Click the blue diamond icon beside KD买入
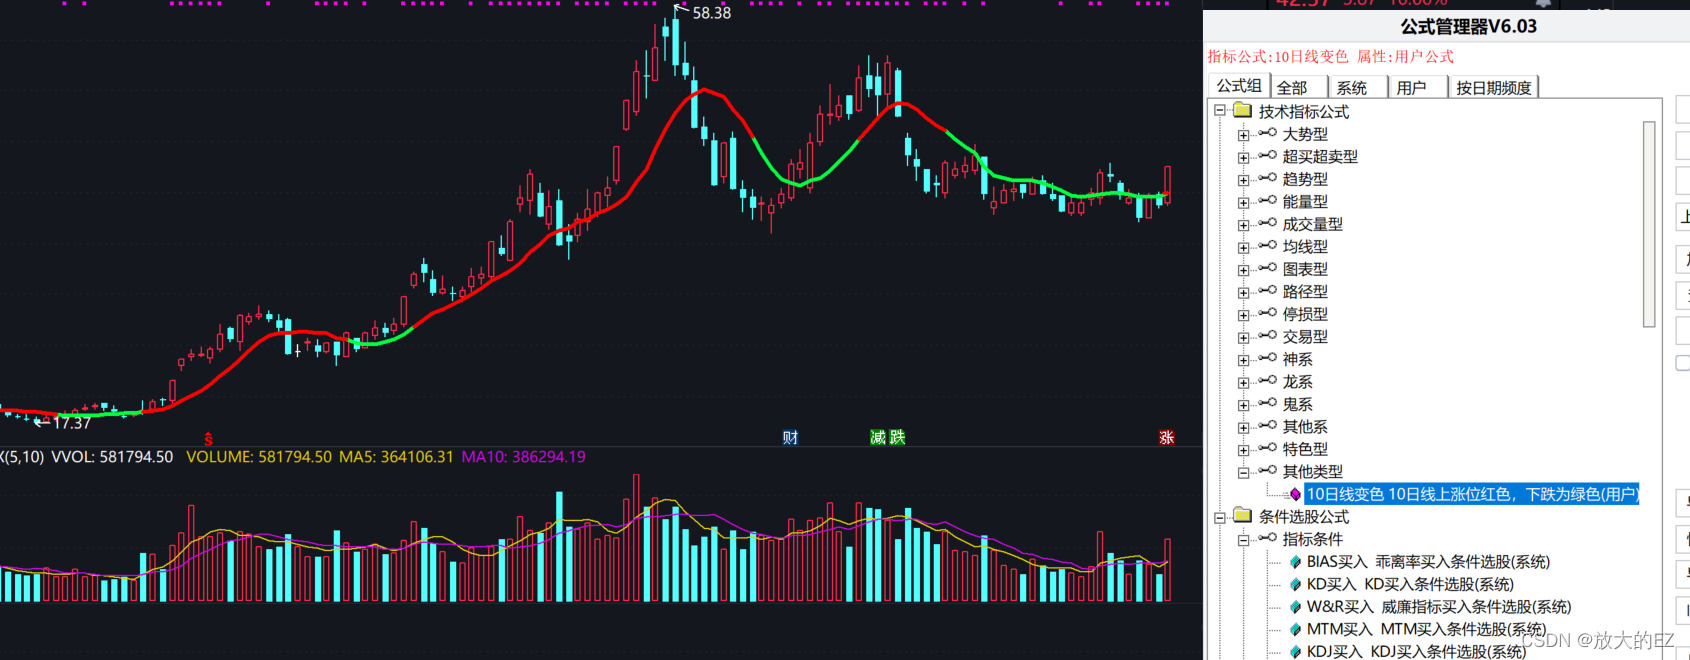Viewport: 1690px width, 660px height. (x=1295, y=584)
